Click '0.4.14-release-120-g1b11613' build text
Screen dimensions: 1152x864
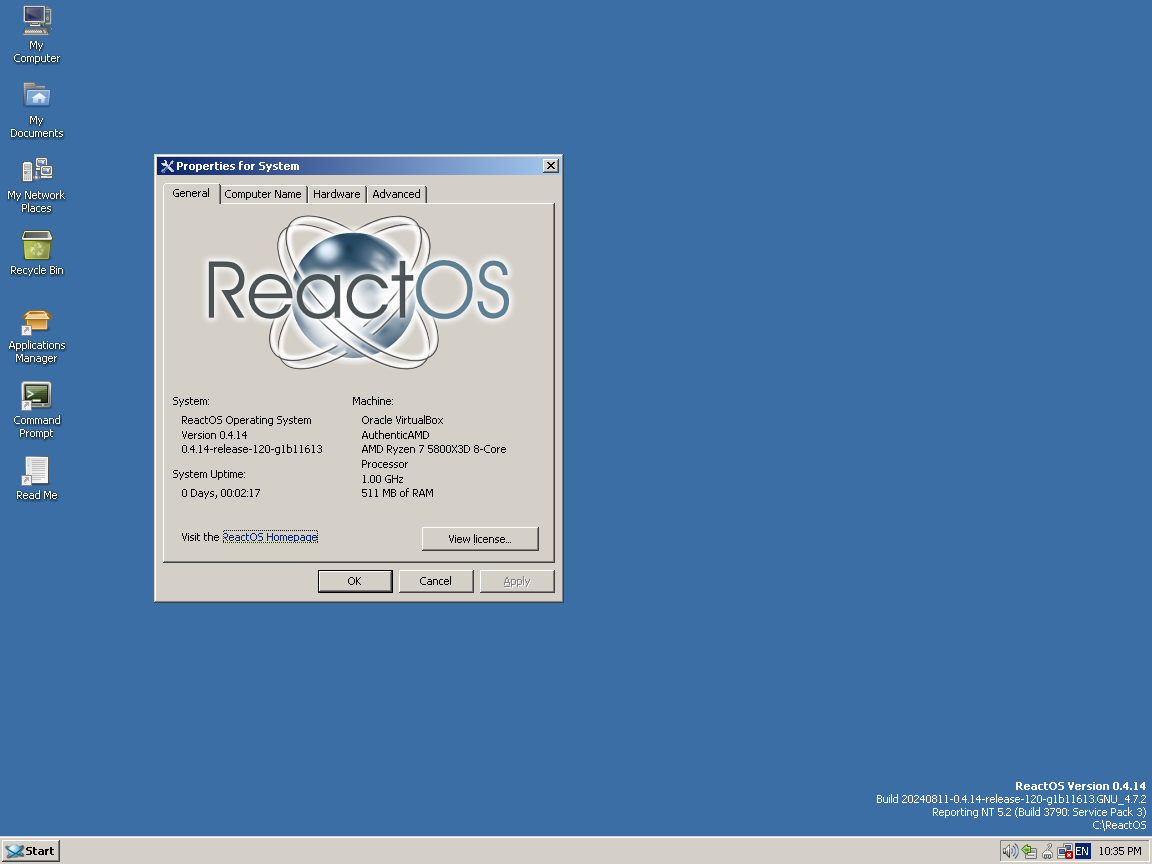[x=251, y=449]
